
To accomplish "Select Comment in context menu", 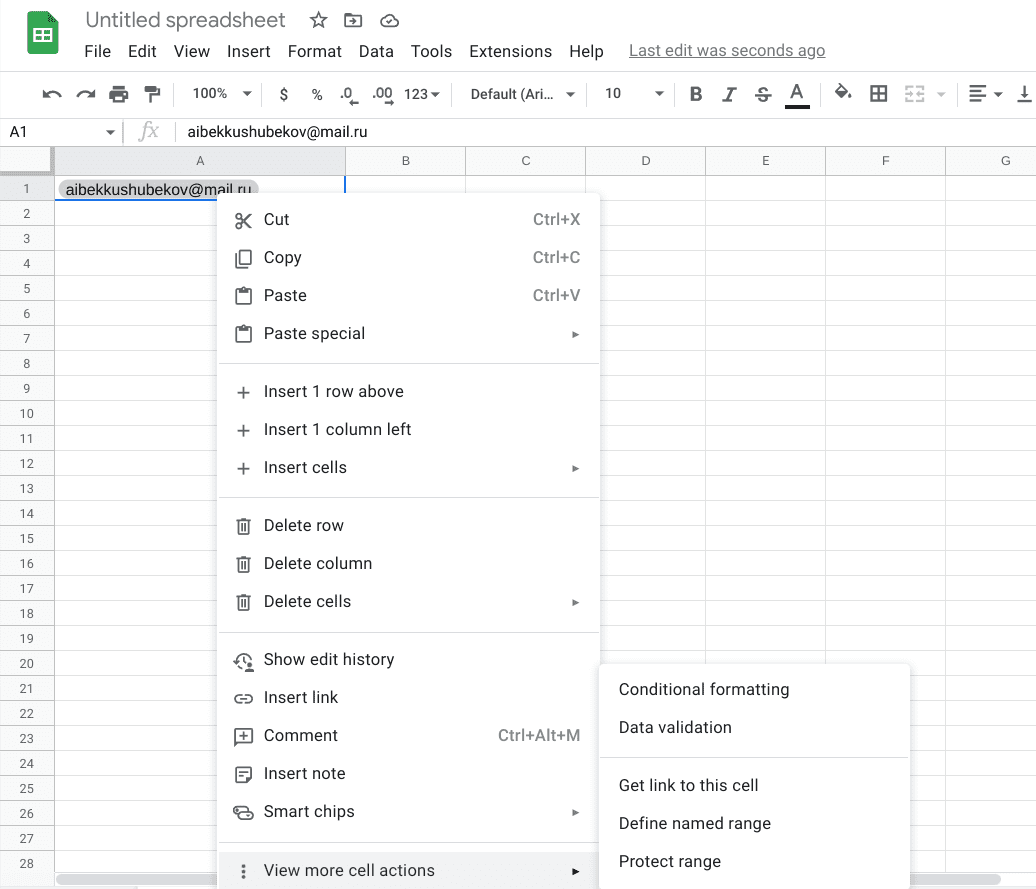I will click(x=408, y=736).
